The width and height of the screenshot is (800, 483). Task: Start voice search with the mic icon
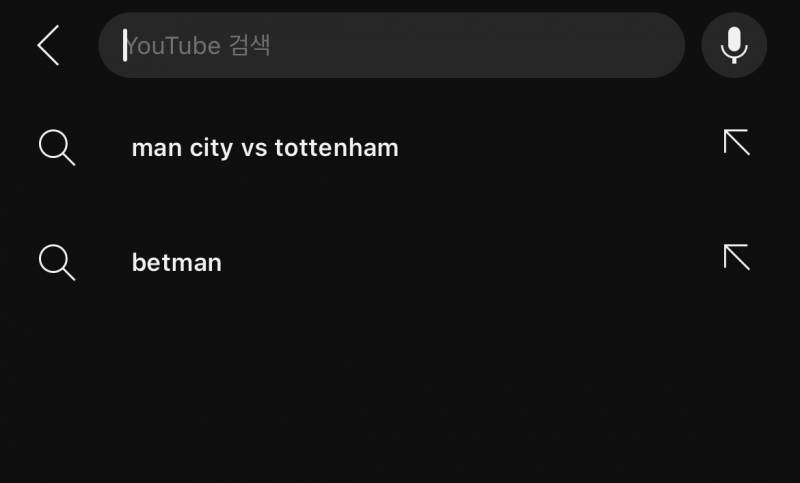click(x=734, y=45)
